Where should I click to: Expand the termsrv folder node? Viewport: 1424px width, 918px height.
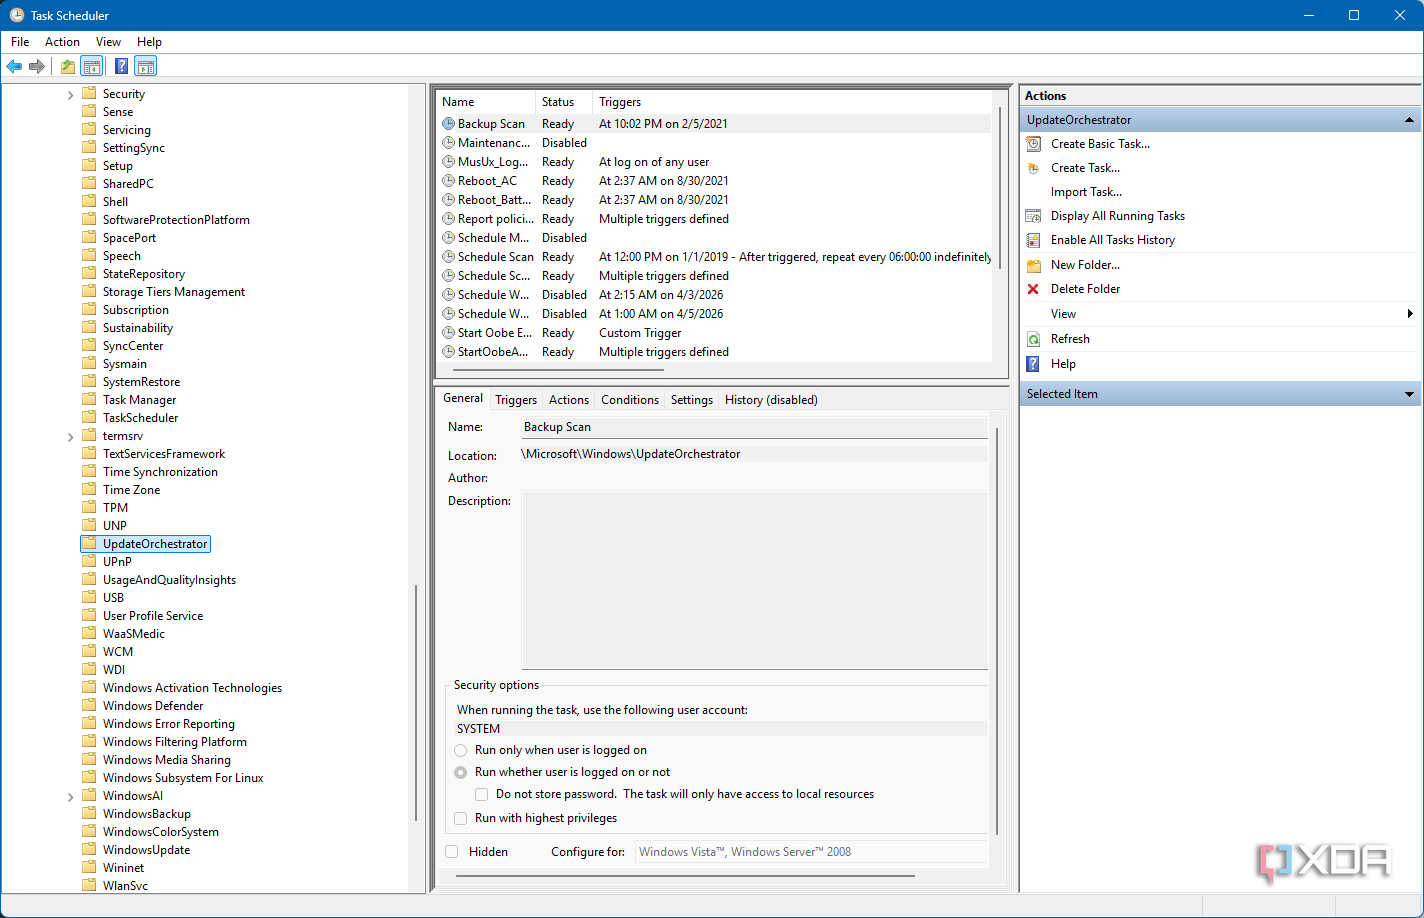[70, 437]
